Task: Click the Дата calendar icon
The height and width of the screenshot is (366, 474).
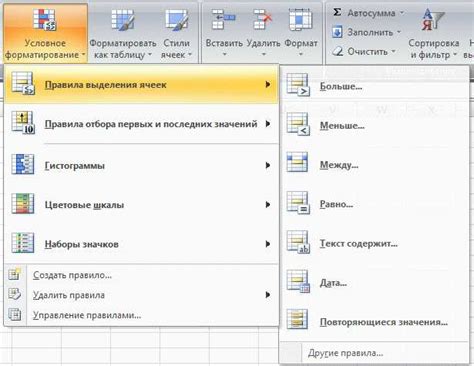Action: click(298, 282)
